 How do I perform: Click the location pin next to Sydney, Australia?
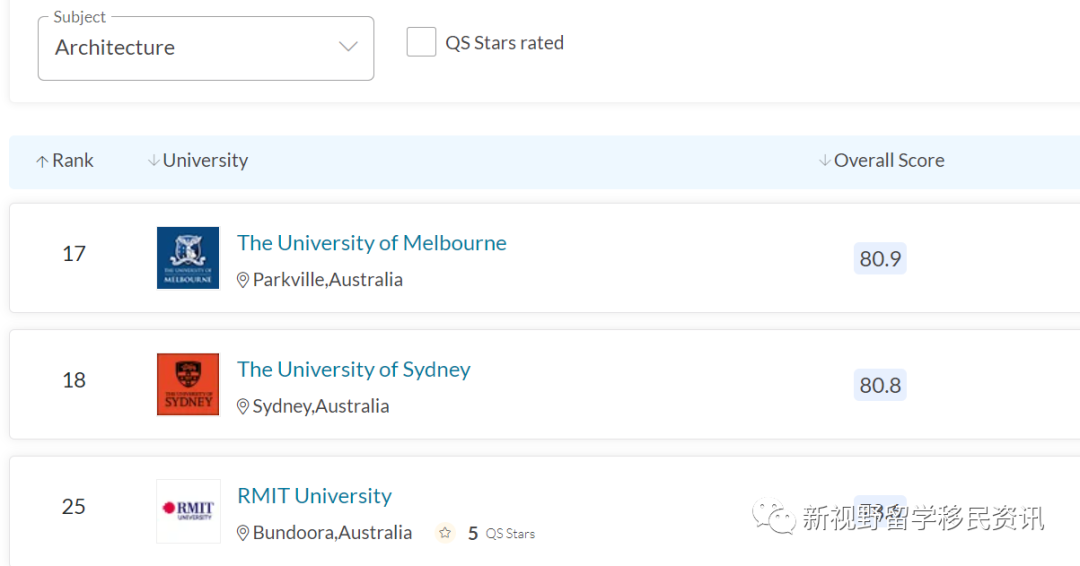point(242,406)
